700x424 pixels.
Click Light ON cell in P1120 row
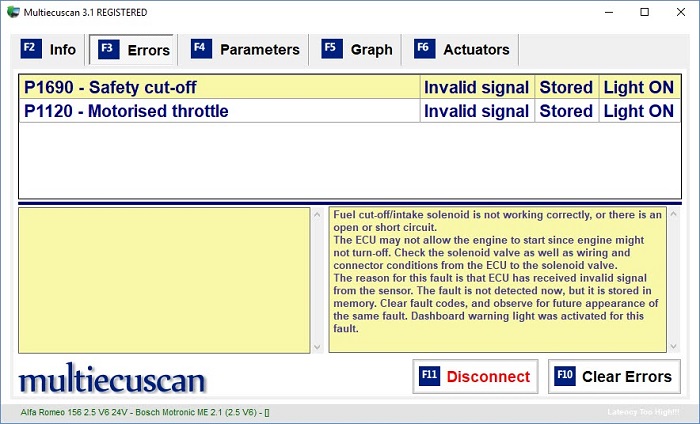click(x=639, y=111)
